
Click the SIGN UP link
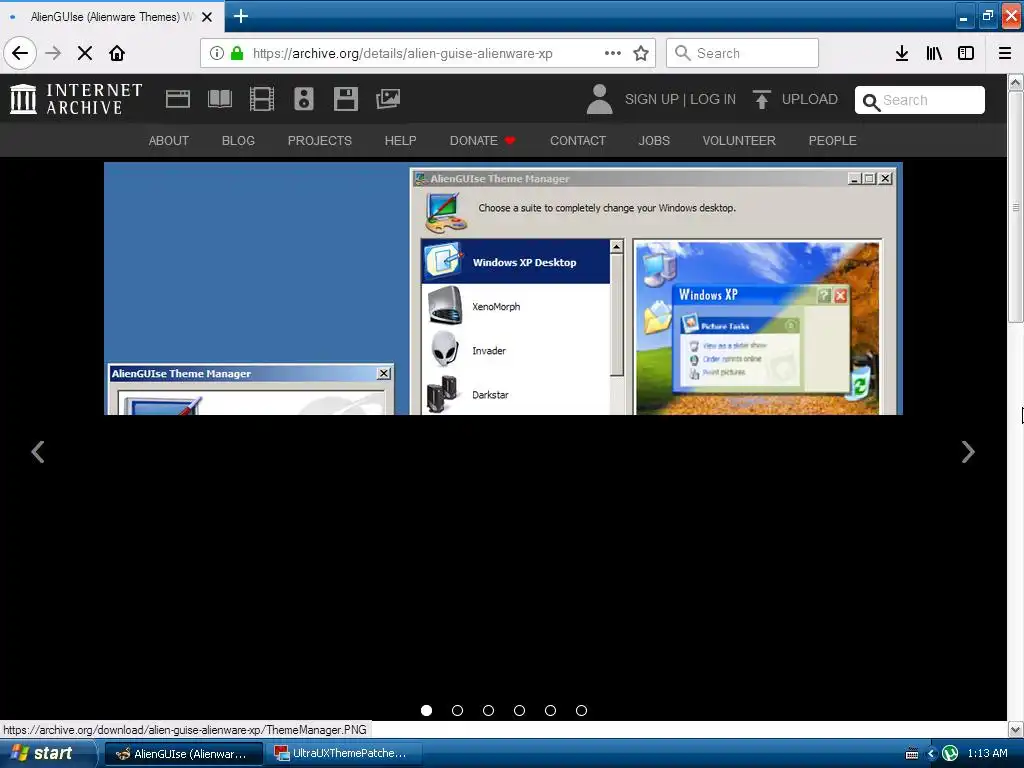[x=651, y=99]
